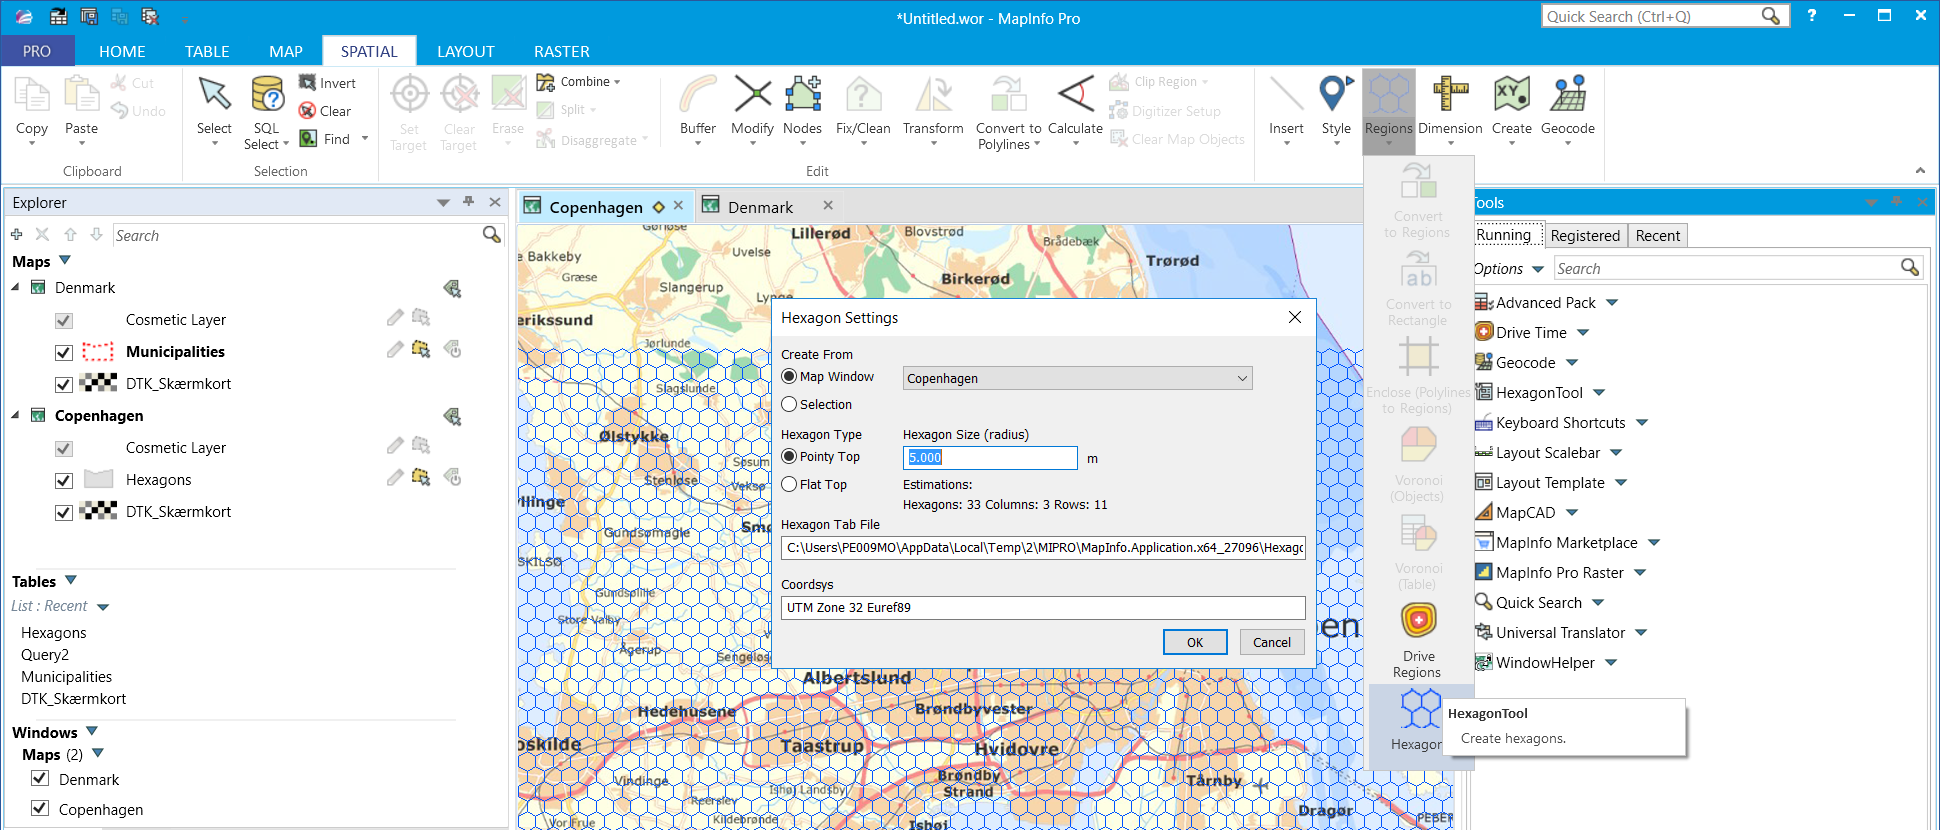Image resolution: width=1940 pixels, height=830 pixels.
Task: Open layer options icon for Denmark map
Action: pyautogui.click(x=452, y=289)
